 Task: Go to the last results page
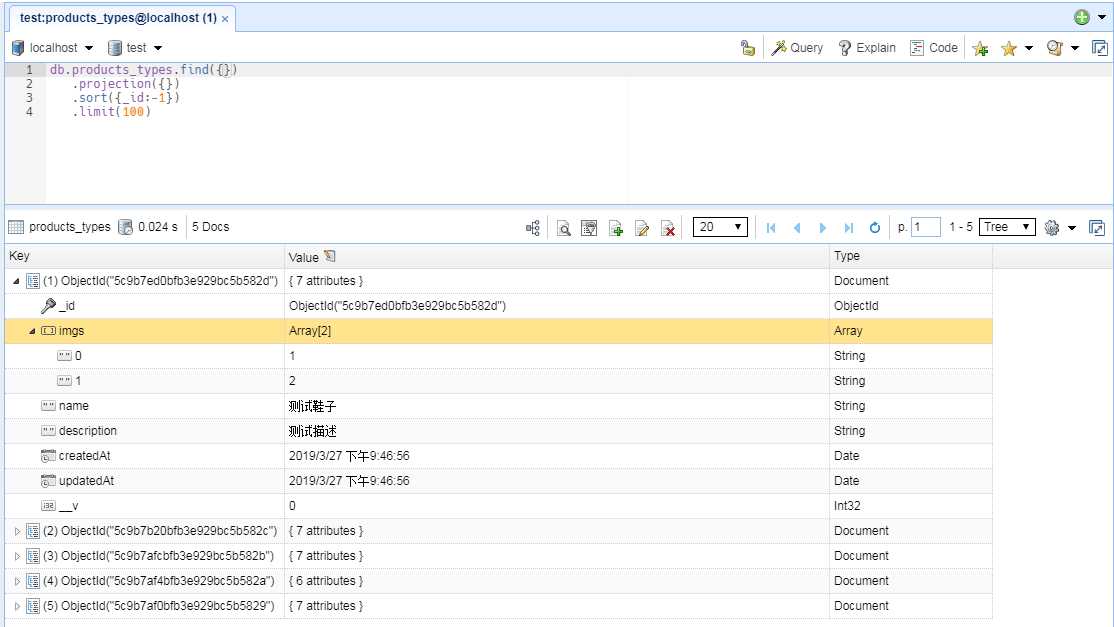coord(848,228)
